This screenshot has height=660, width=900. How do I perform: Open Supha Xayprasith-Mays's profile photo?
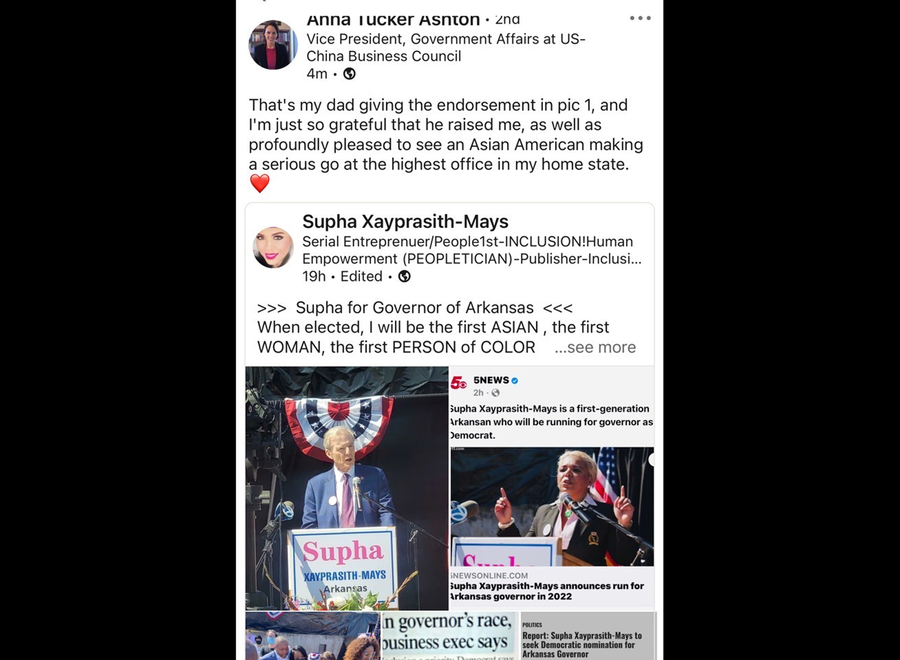coord(273,247)
